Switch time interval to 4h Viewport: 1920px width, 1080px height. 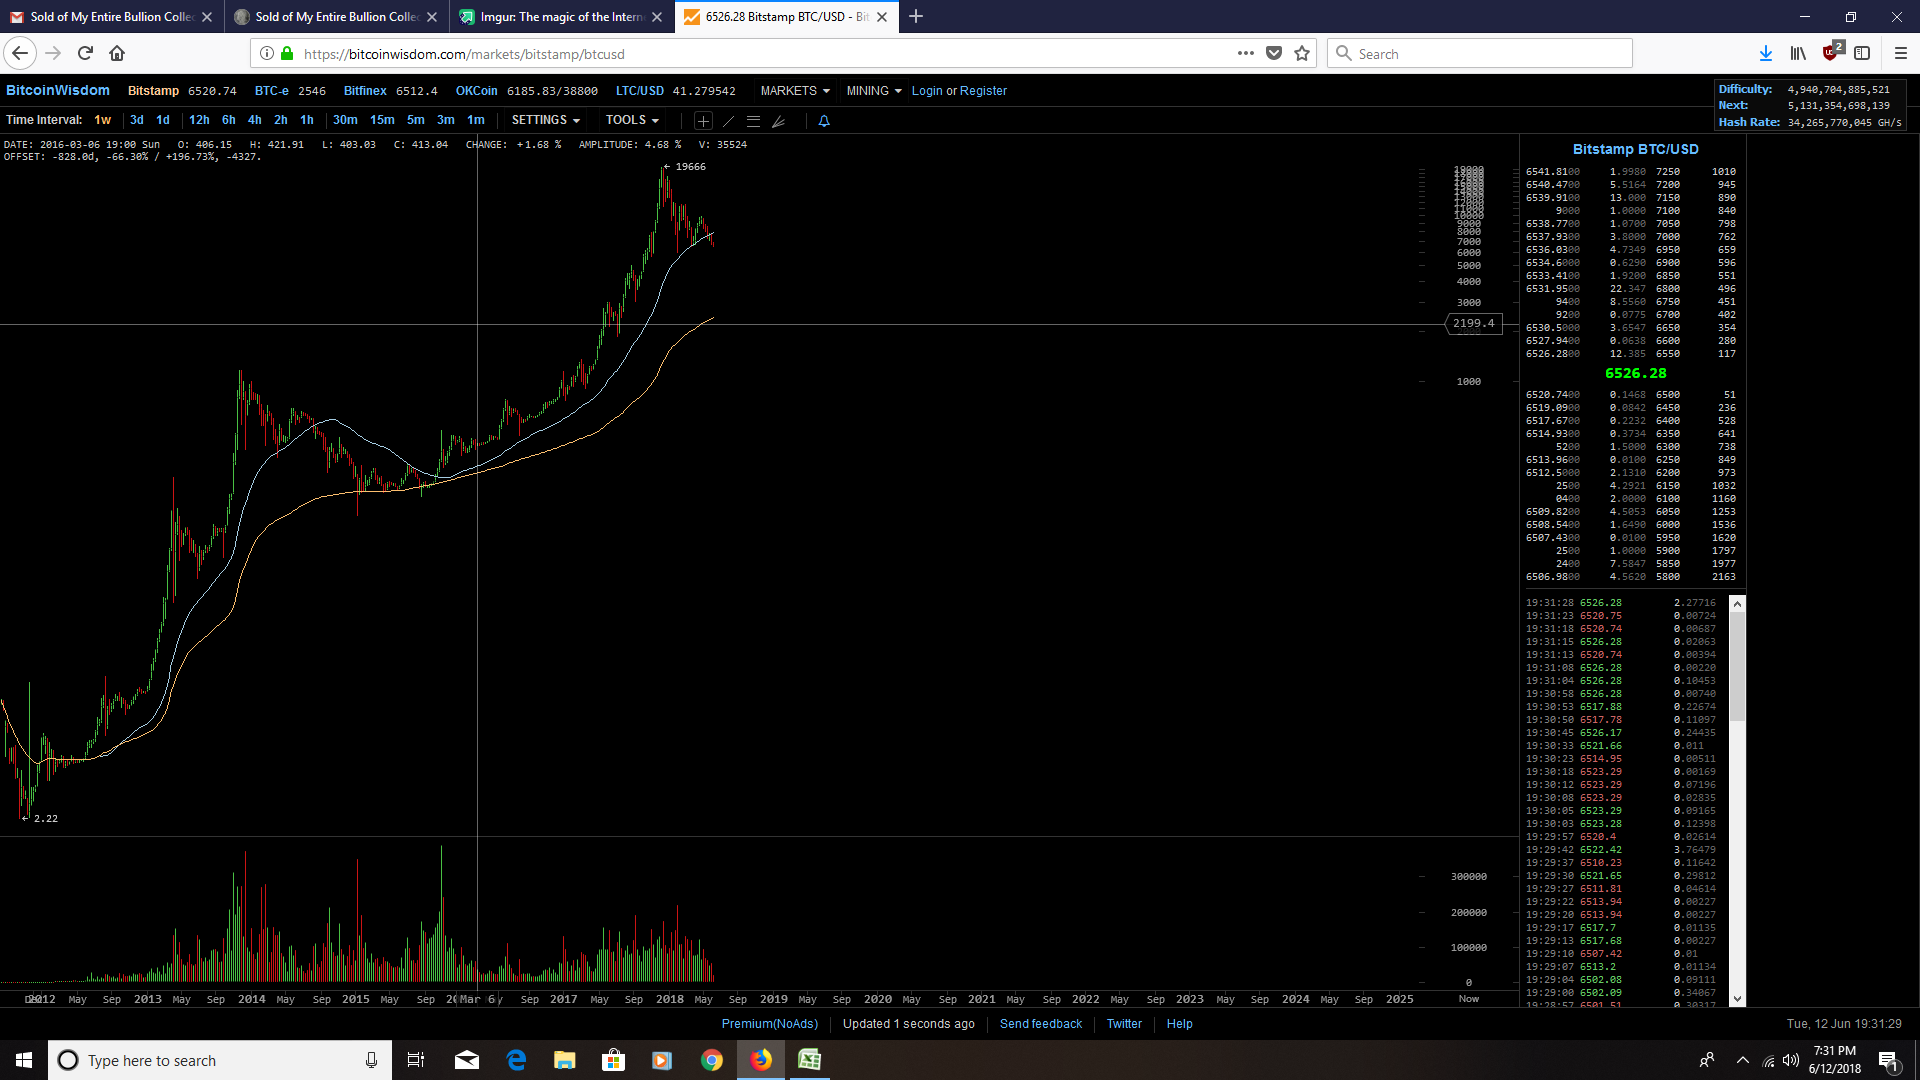click(x=255, y=120)
